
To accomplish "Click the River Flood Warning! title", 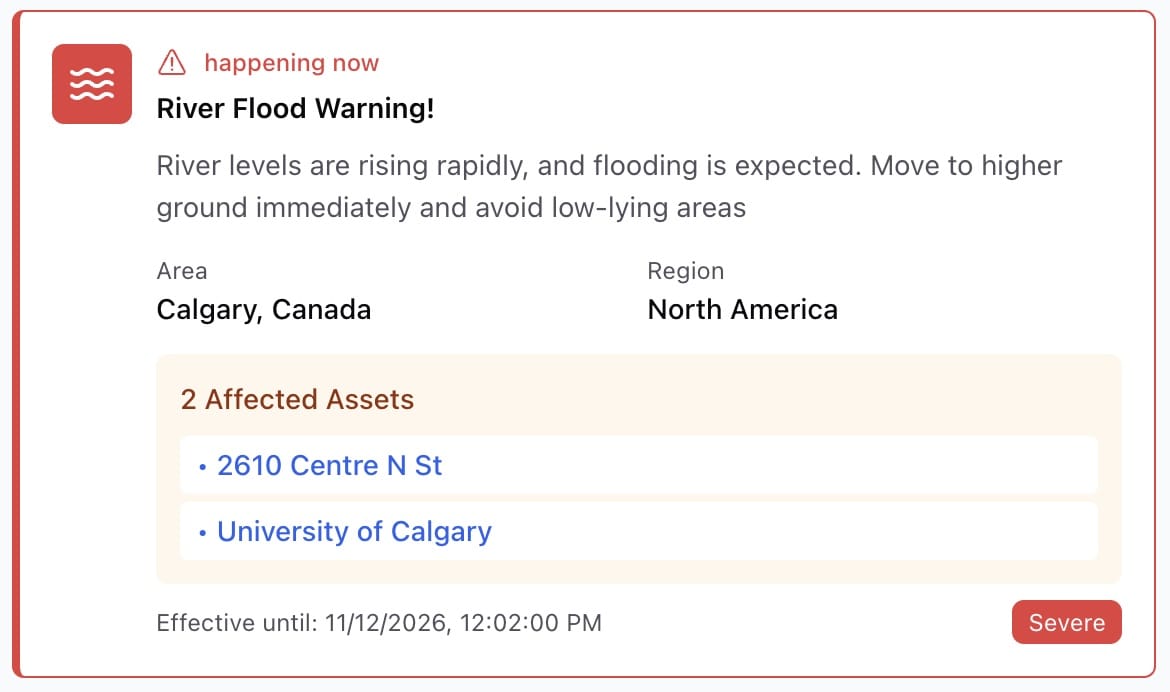I will click(295, 108).
